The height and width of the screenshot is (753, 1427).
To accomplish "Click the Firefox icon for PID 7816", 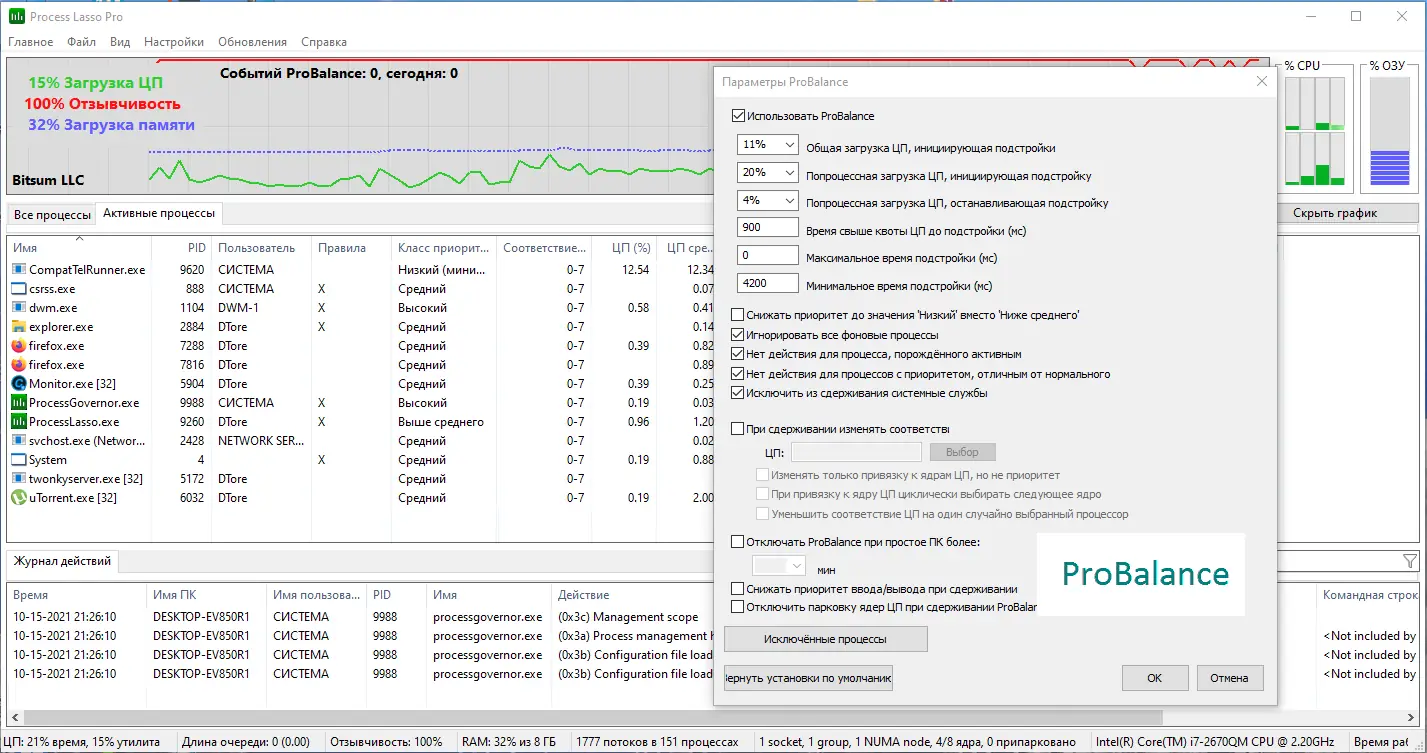I will 19,365.
